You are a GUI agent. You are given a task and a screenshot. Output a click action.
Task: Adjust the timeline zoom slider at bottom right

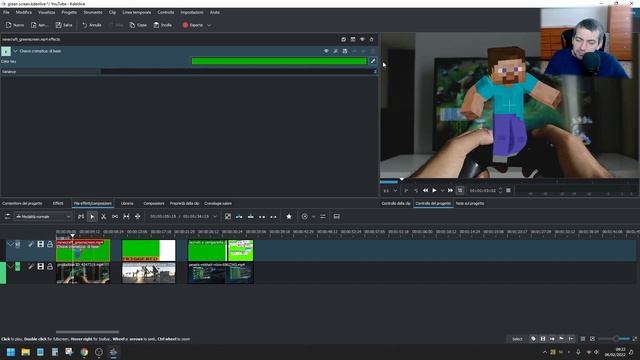614,339
